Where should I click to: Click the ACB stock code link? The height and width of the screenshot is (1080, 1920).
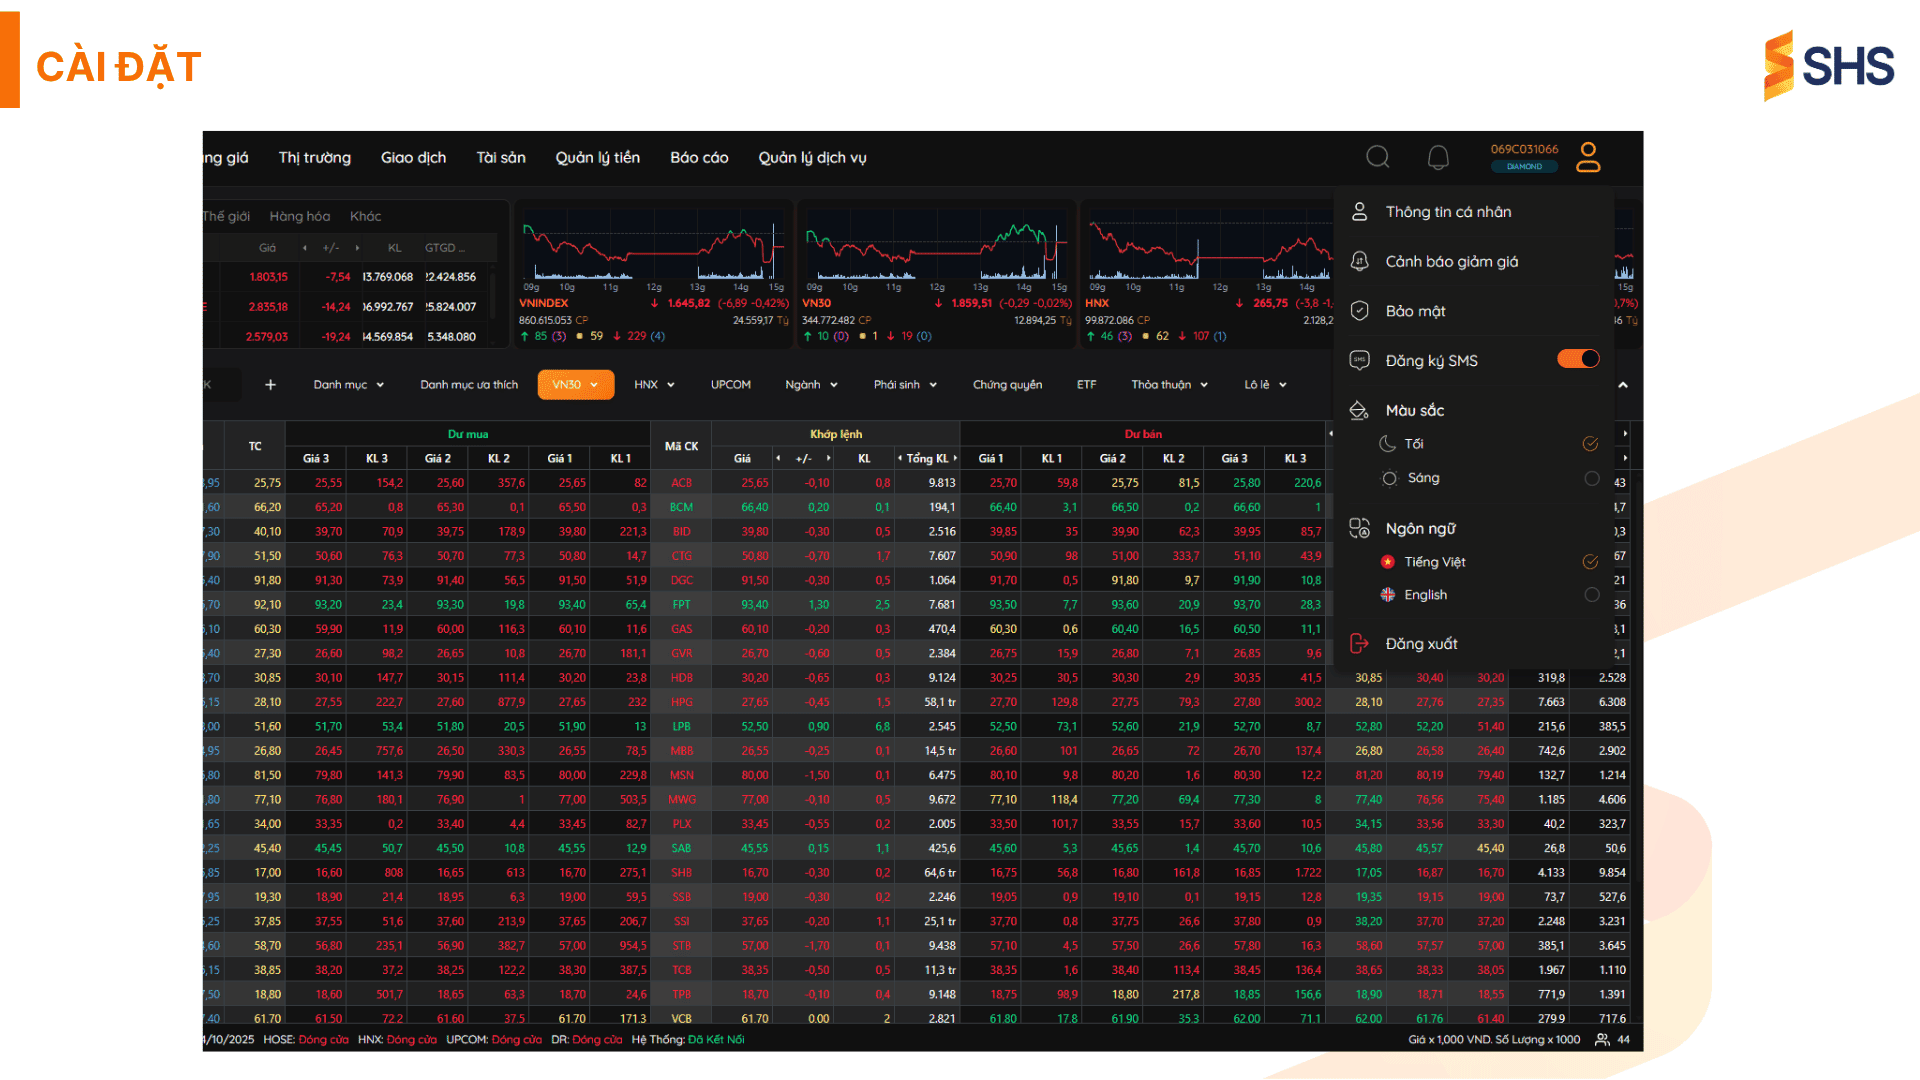pos(681,483)
